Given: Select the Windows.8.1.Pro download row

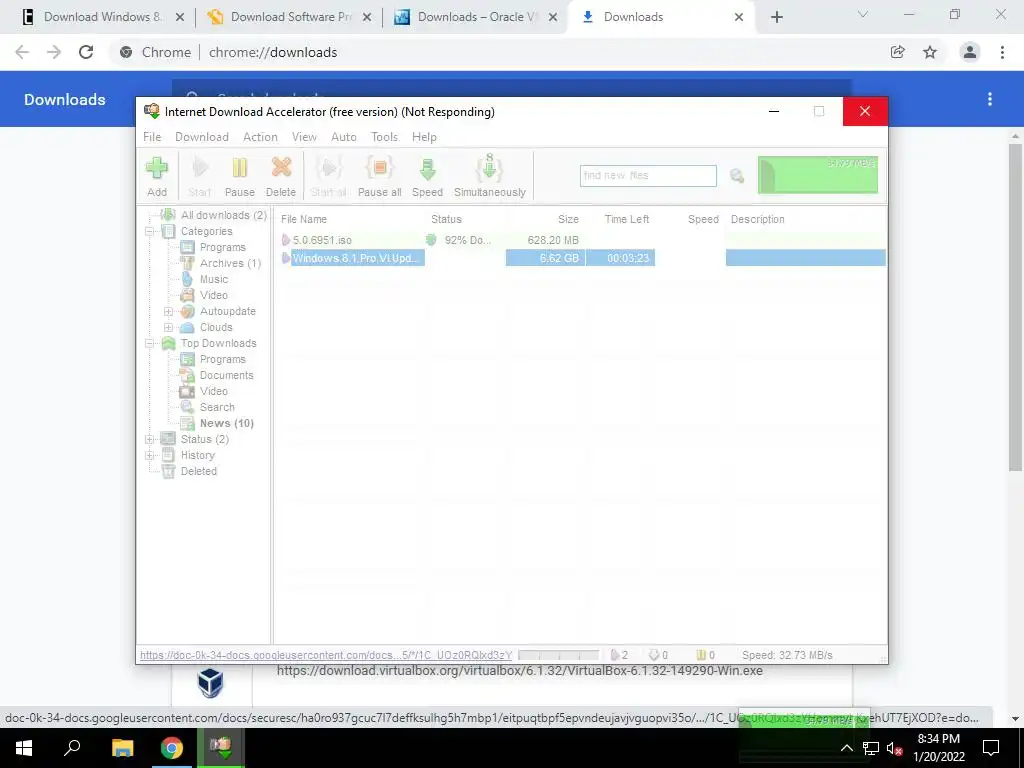Looking at the screenshot, I should tap(581, 258).
